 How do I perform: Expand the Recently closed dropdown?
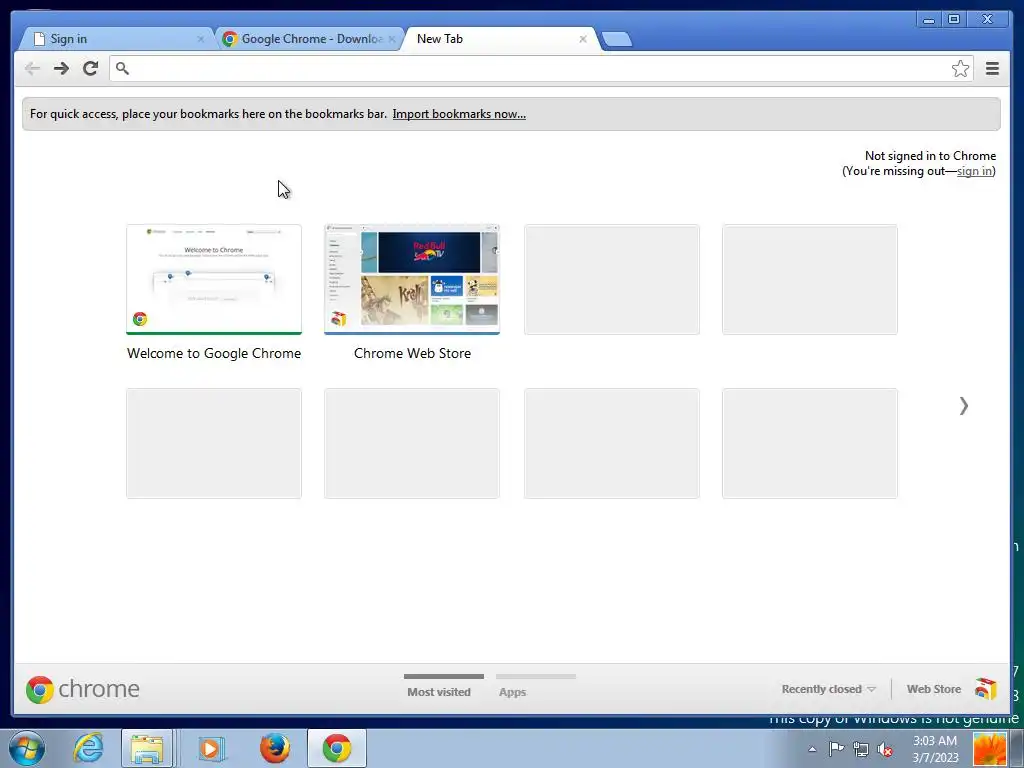(829, 689)
